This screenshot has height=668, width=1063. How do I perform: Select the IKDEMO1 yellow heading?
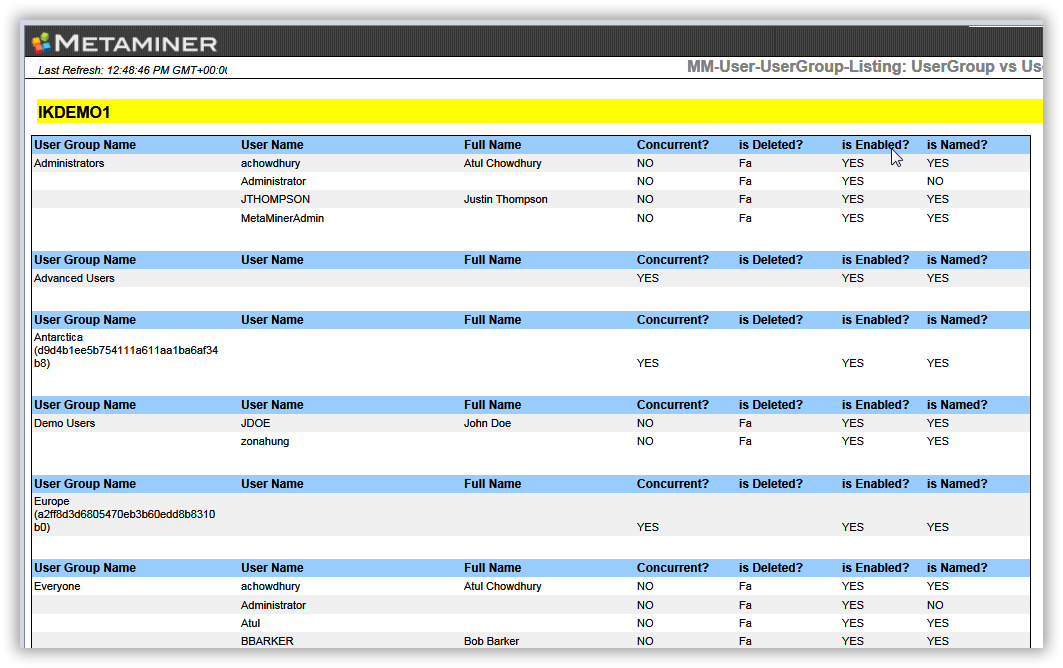[x=74, y=112]
